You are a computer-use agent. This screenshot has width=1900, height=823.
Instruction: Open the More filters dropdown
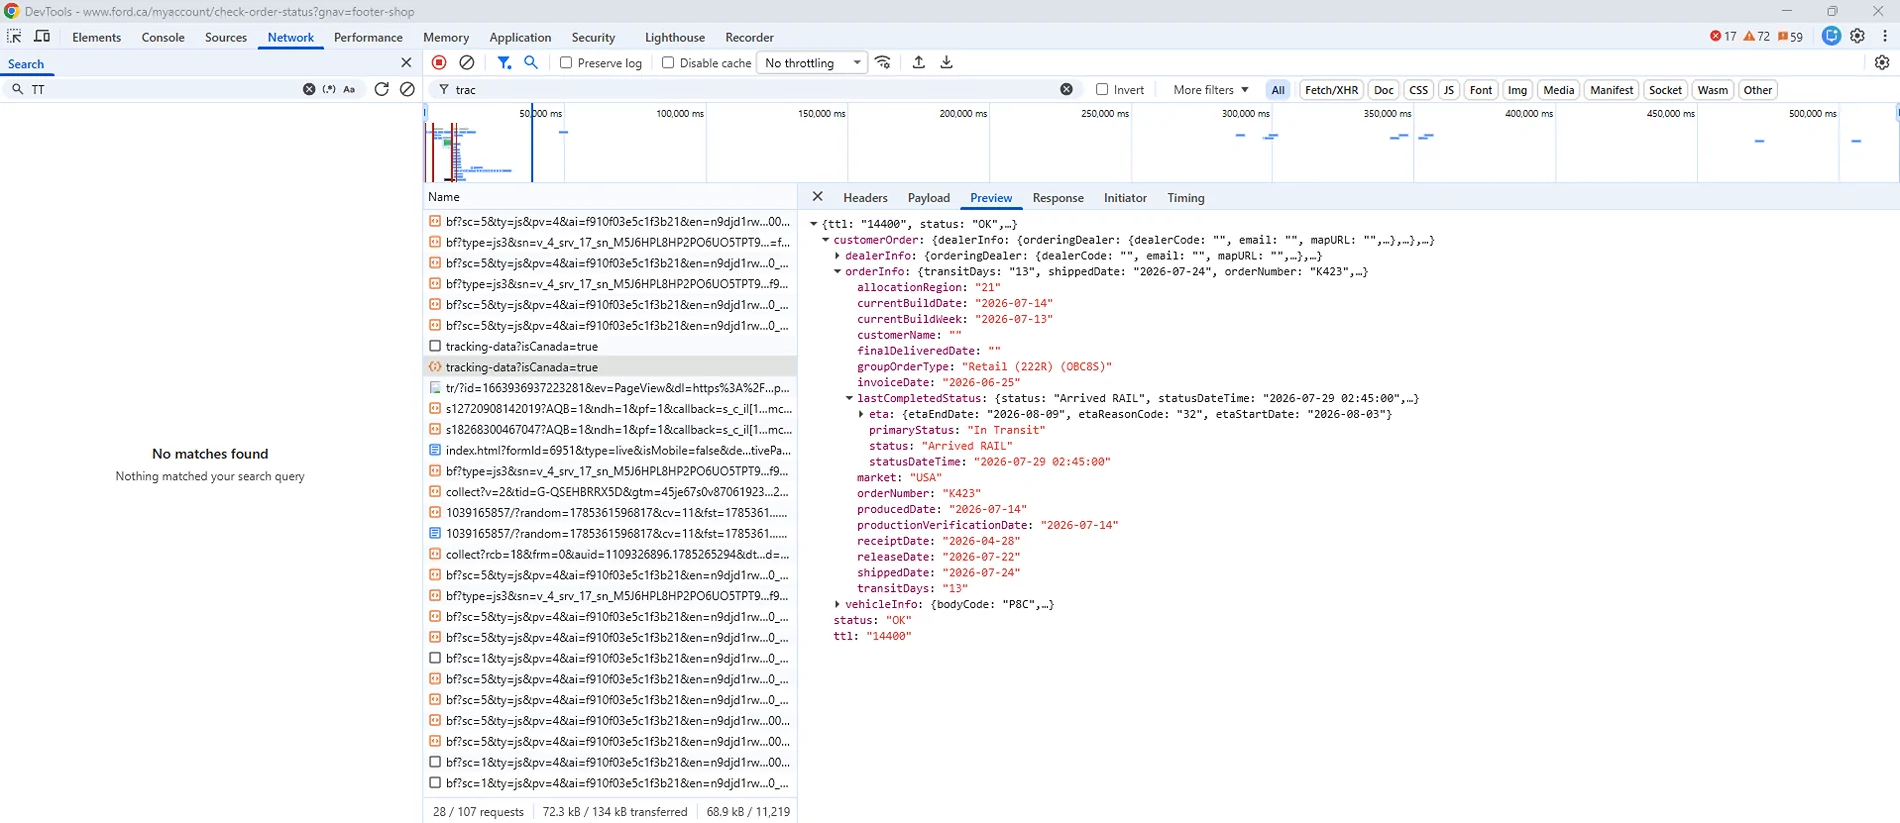click(1210, 89)
